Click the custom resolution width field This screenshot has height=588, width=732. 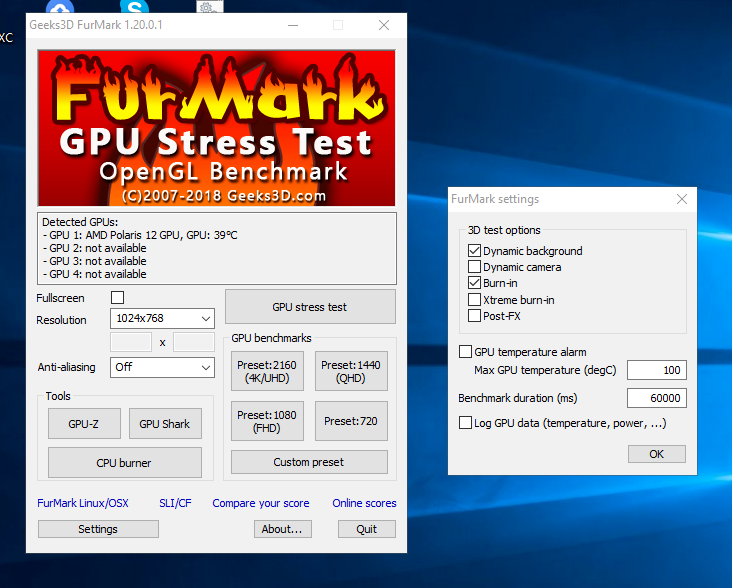pos(131,342)
